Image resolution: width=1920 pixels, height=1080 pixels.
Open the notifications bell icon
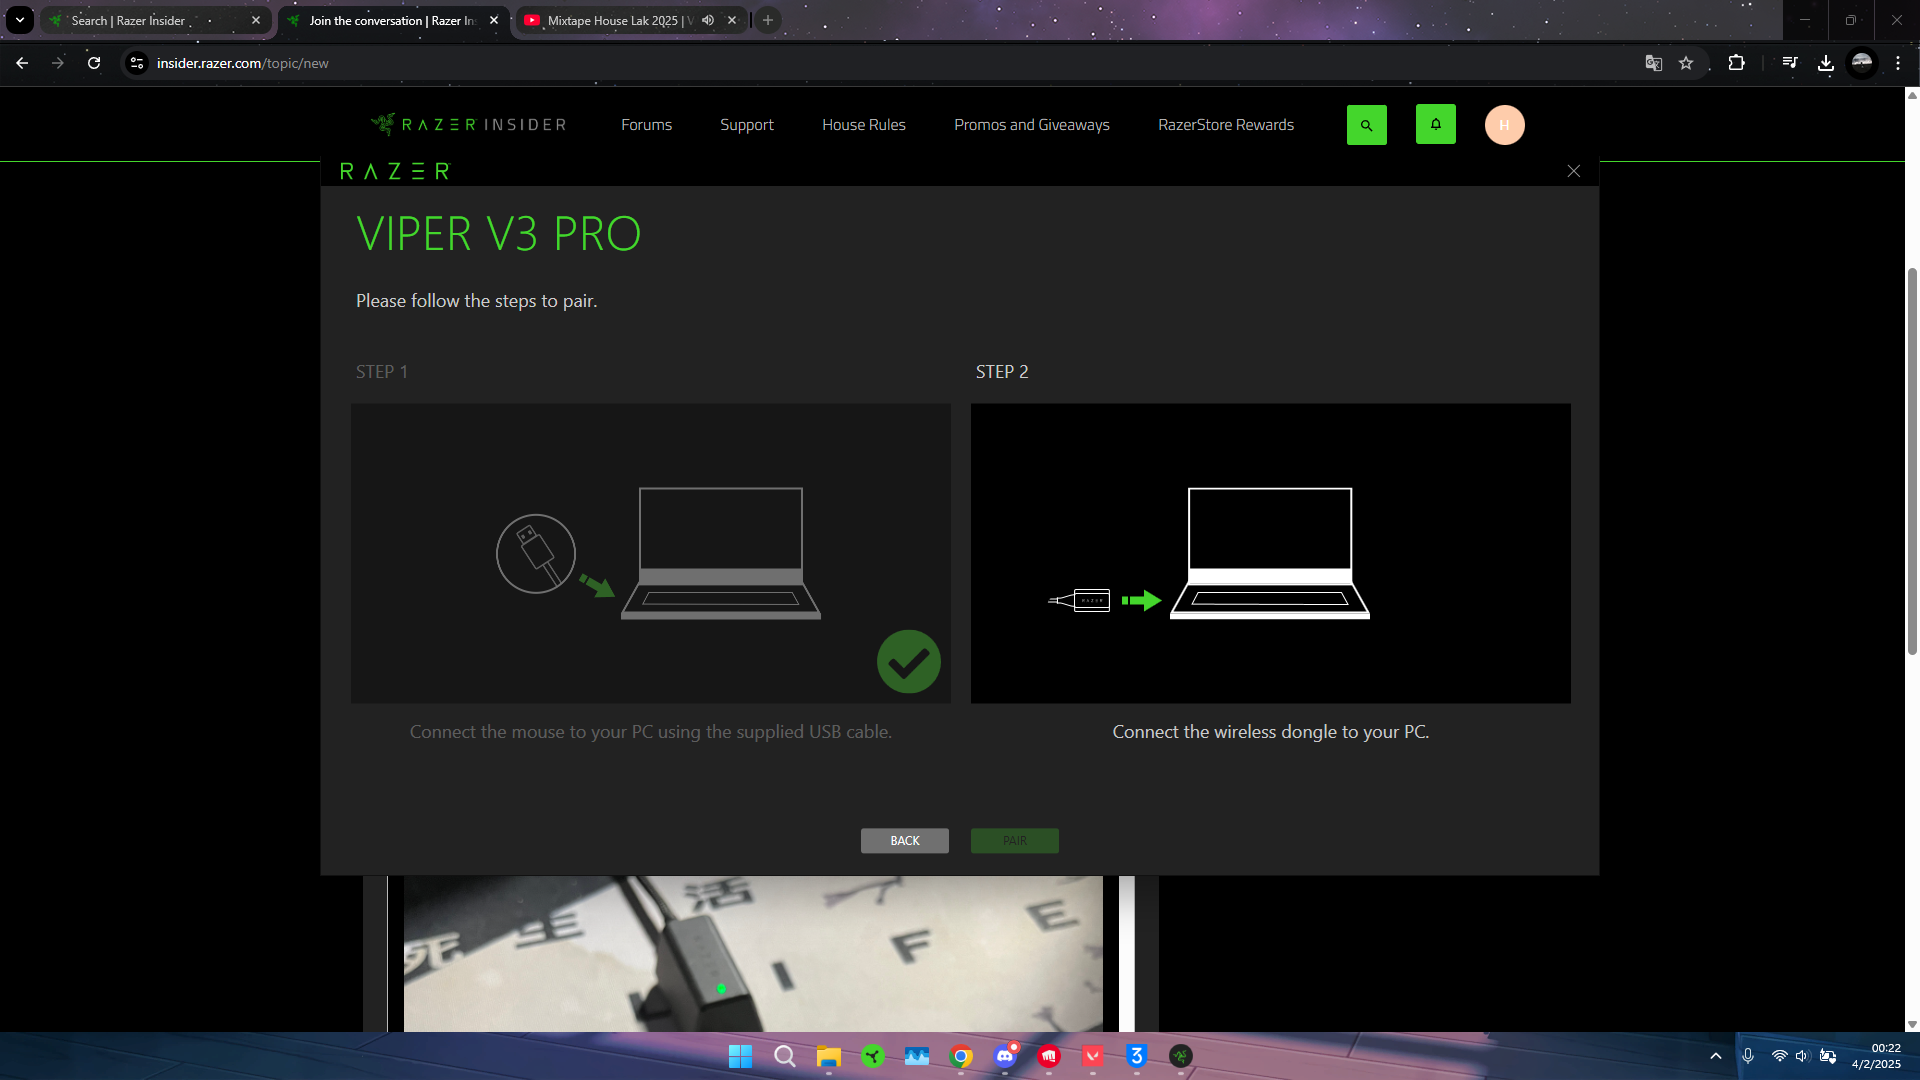(x=1435, y=124)
